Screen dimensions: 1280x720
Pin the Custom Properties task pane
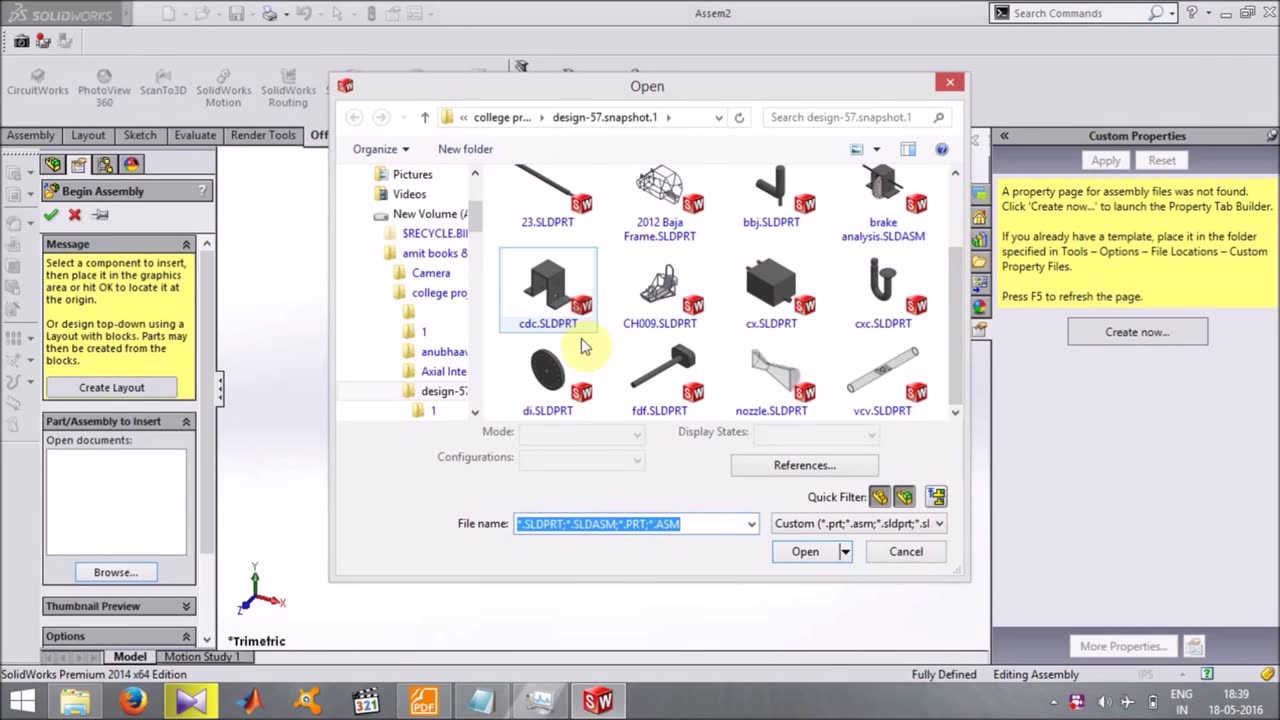tap(1271, 136)
